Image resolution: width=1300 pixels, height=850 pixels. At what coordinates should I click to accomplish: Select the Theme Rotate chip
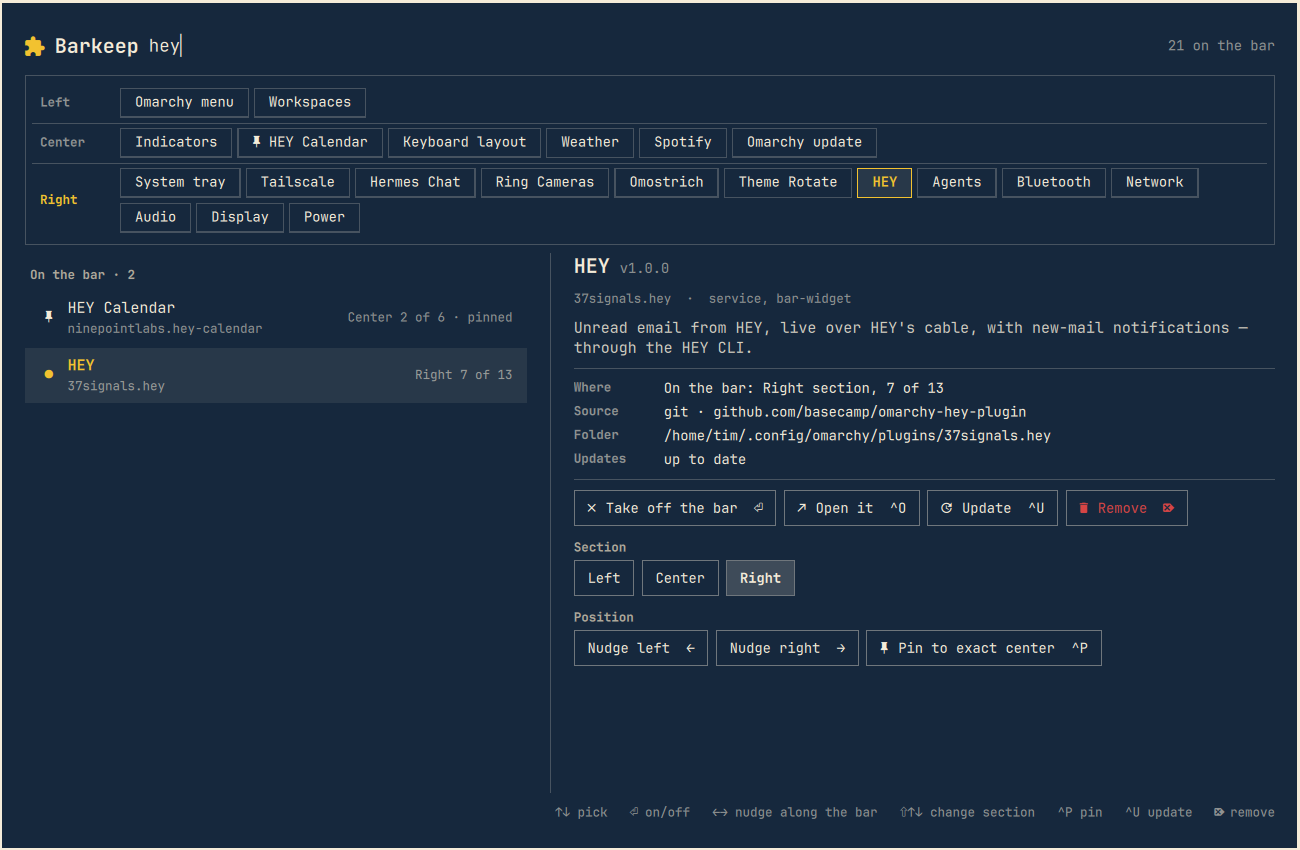tap(788, 182)
